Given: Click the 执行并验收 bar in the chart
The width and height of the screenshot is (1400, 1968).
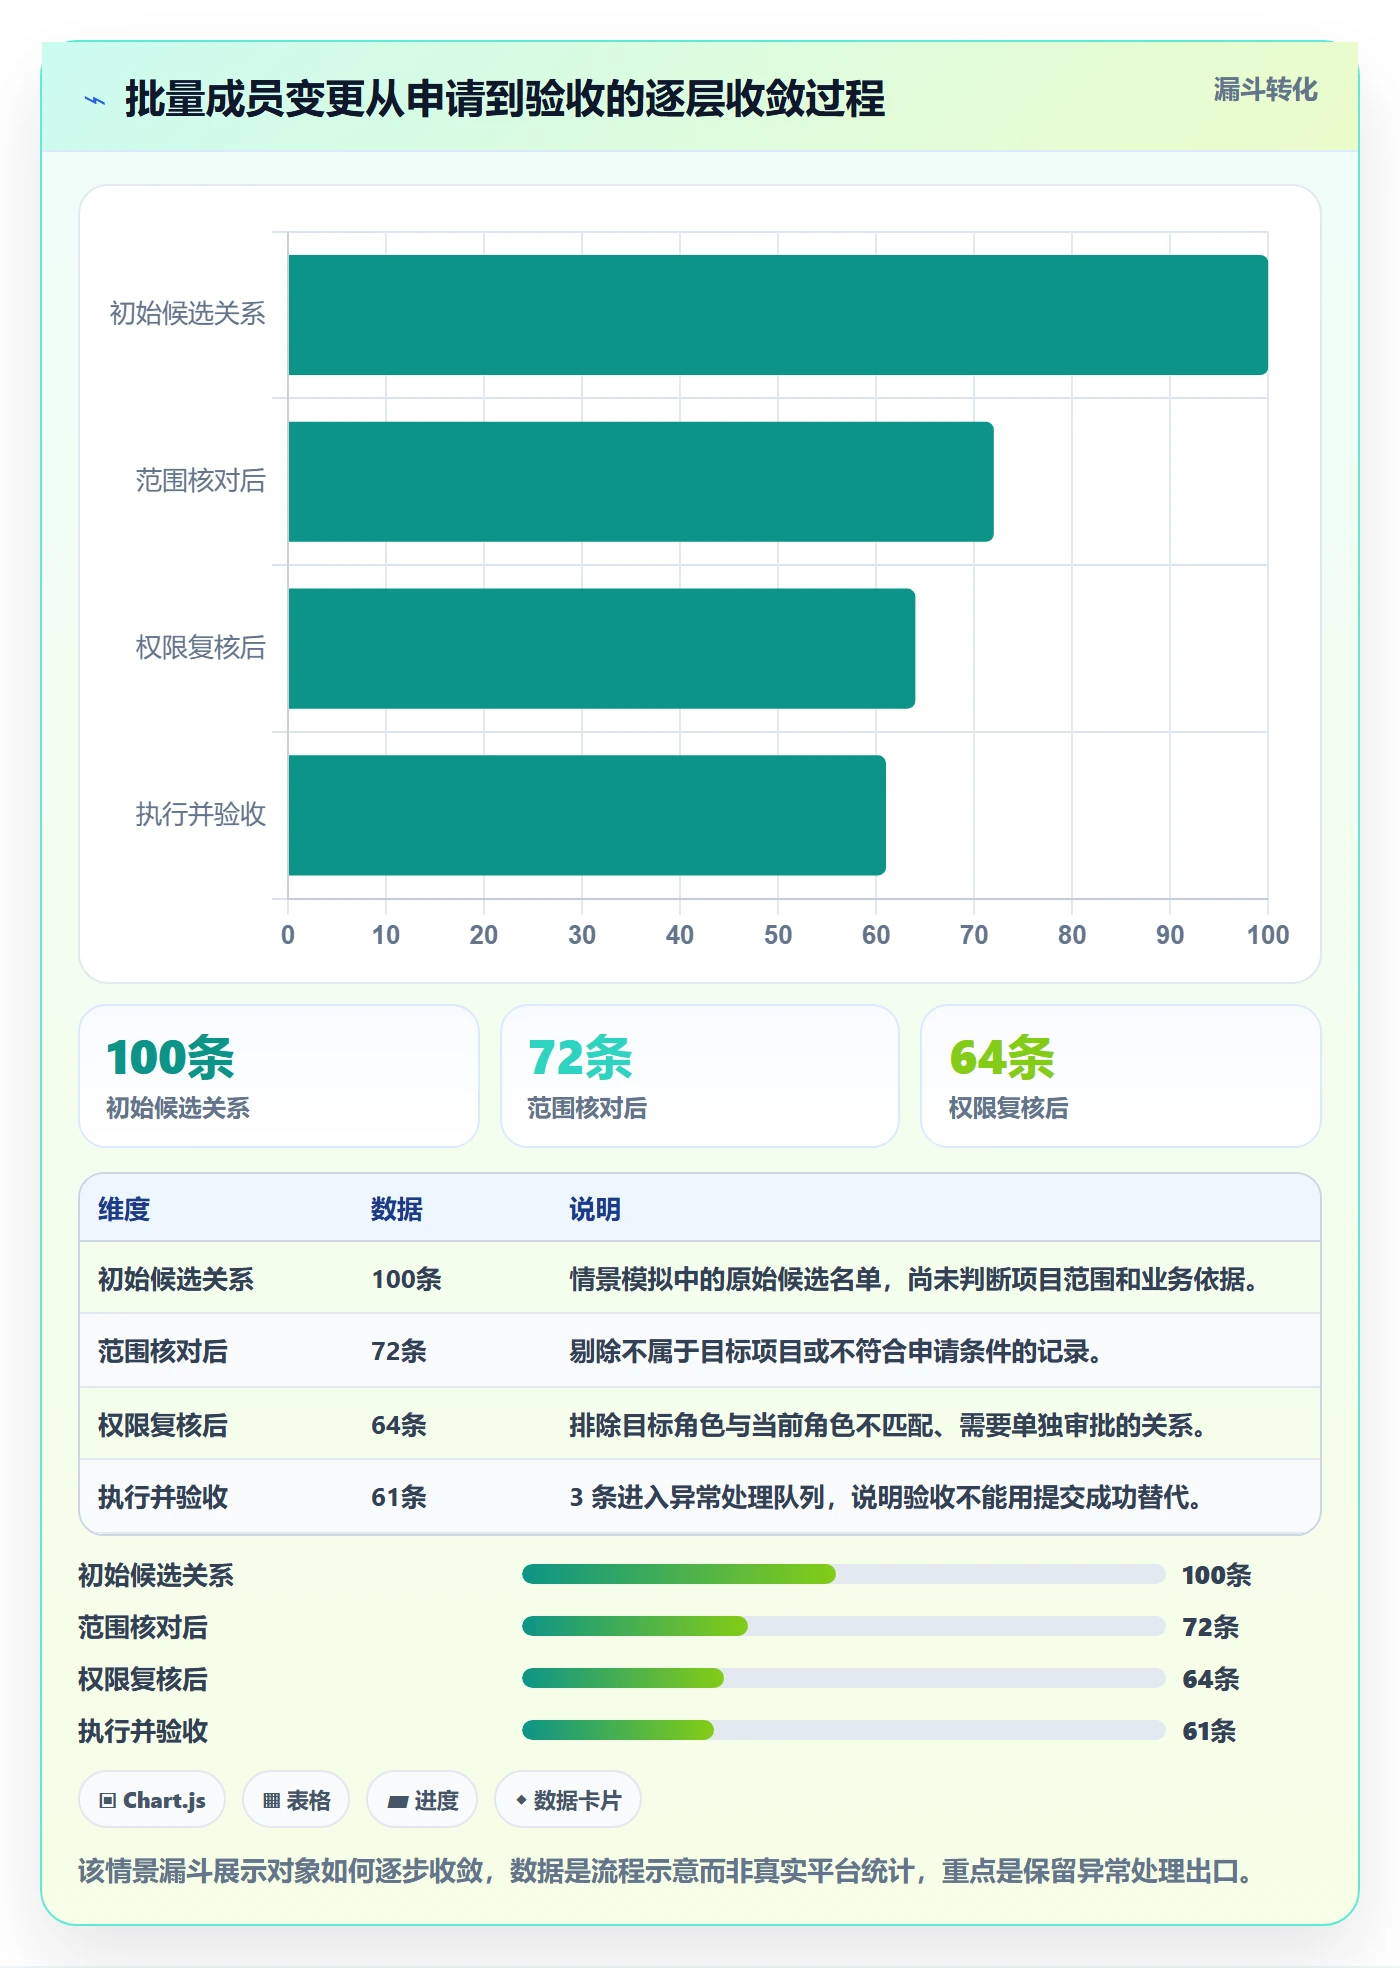Looking at the screenshot, I should (x=587, y=815).
